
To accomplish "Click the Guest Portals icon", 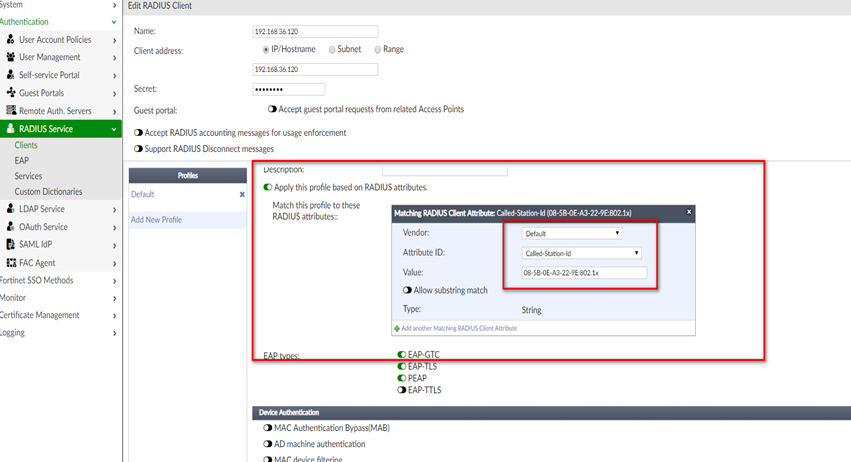I will tap(11, 93).
